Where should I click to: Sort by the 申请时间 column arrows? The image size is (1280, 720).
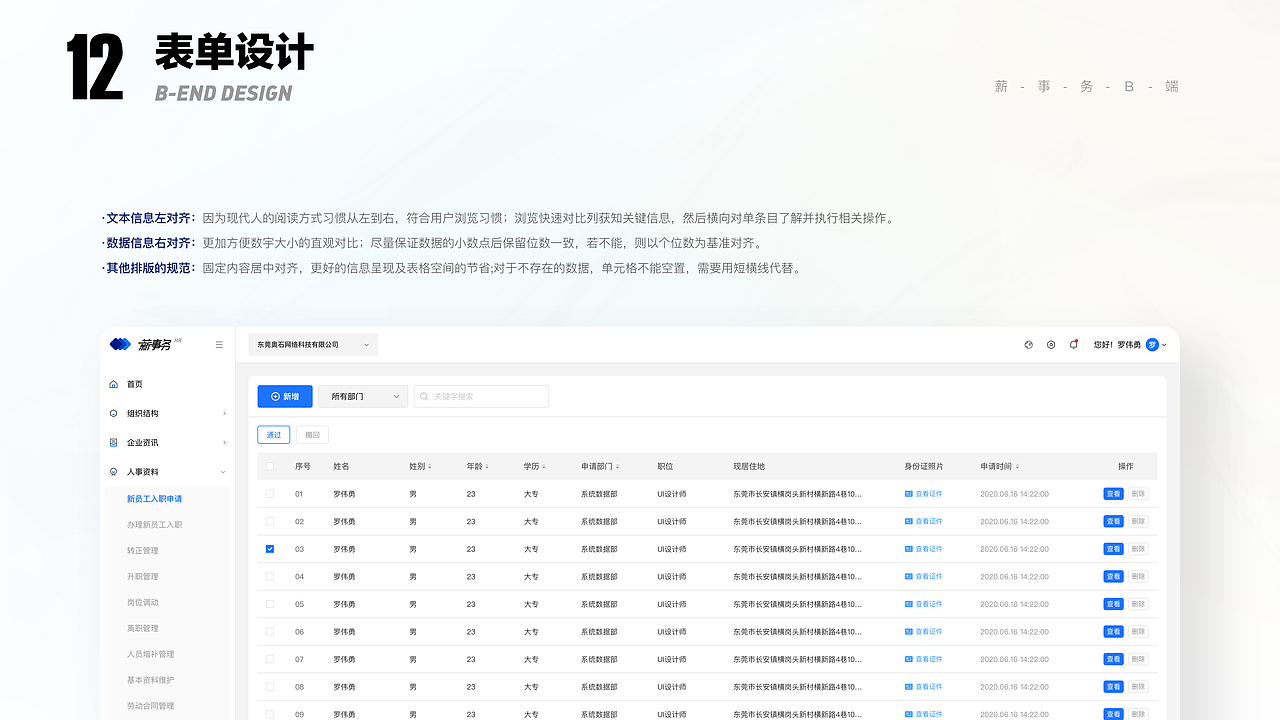click(1017, 467)
